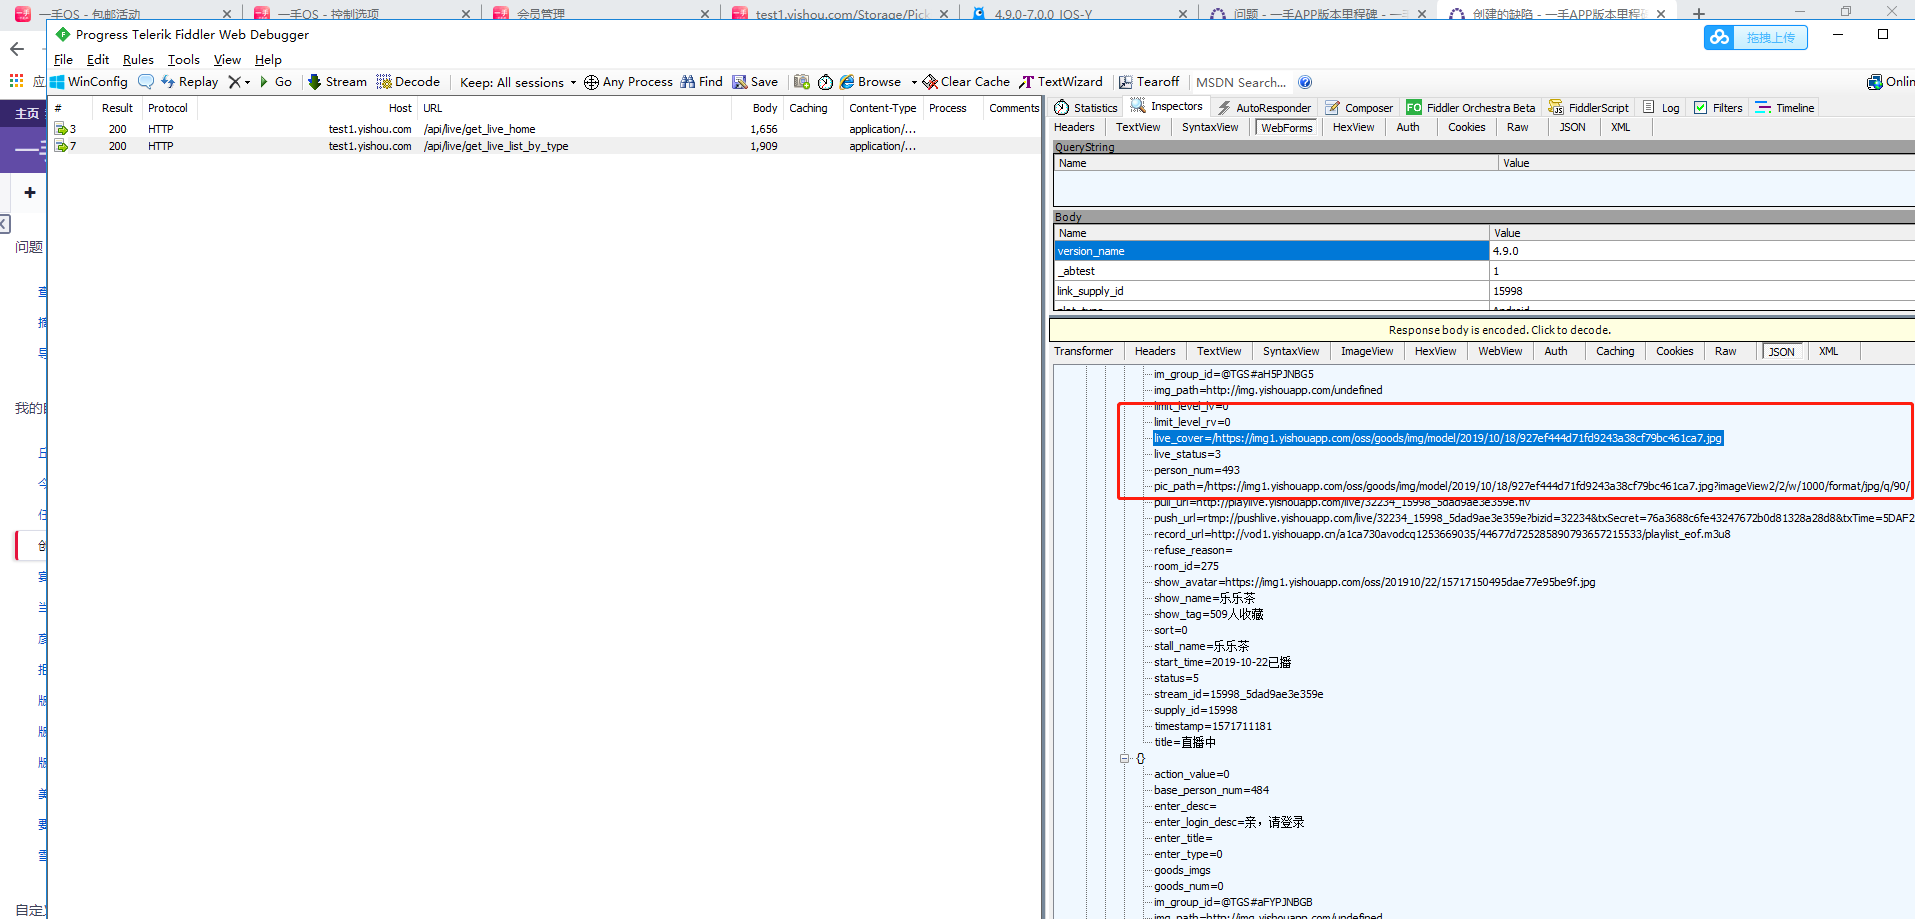Click in MSDN Search field
Screen dimensions: 1915x919
1241,82
